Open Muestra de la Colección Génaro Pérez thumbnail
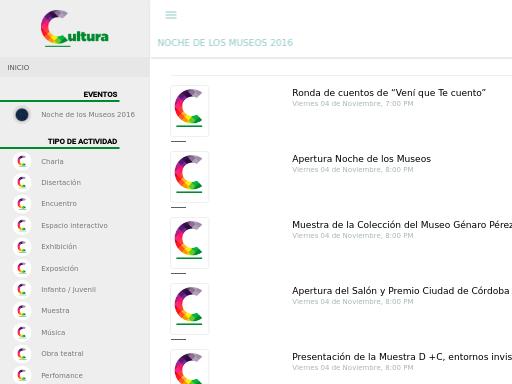 190,243
